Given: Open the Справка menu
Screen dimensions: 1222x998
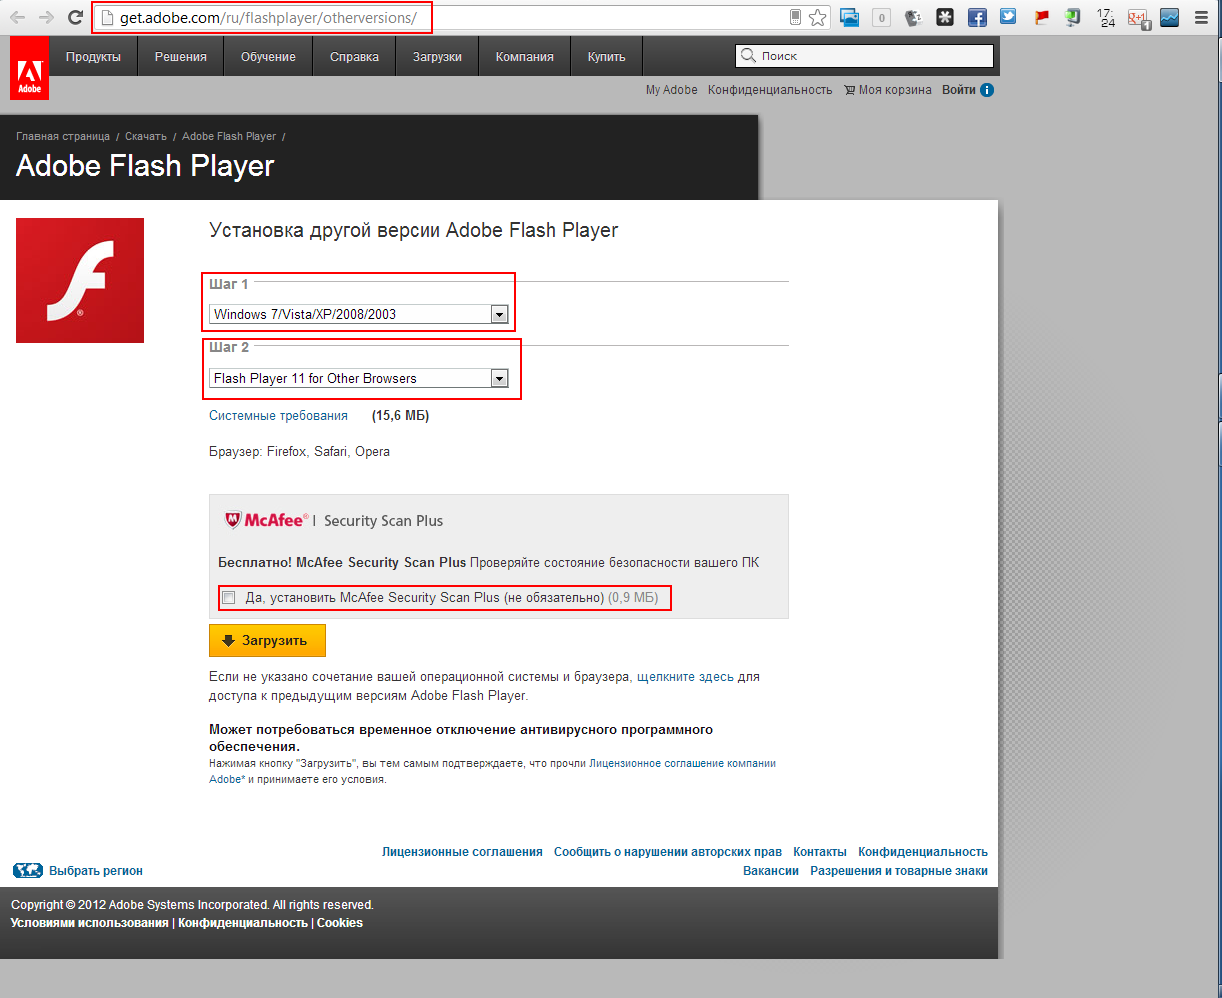Looking at the screenshot, I should (x=354, y=57).
